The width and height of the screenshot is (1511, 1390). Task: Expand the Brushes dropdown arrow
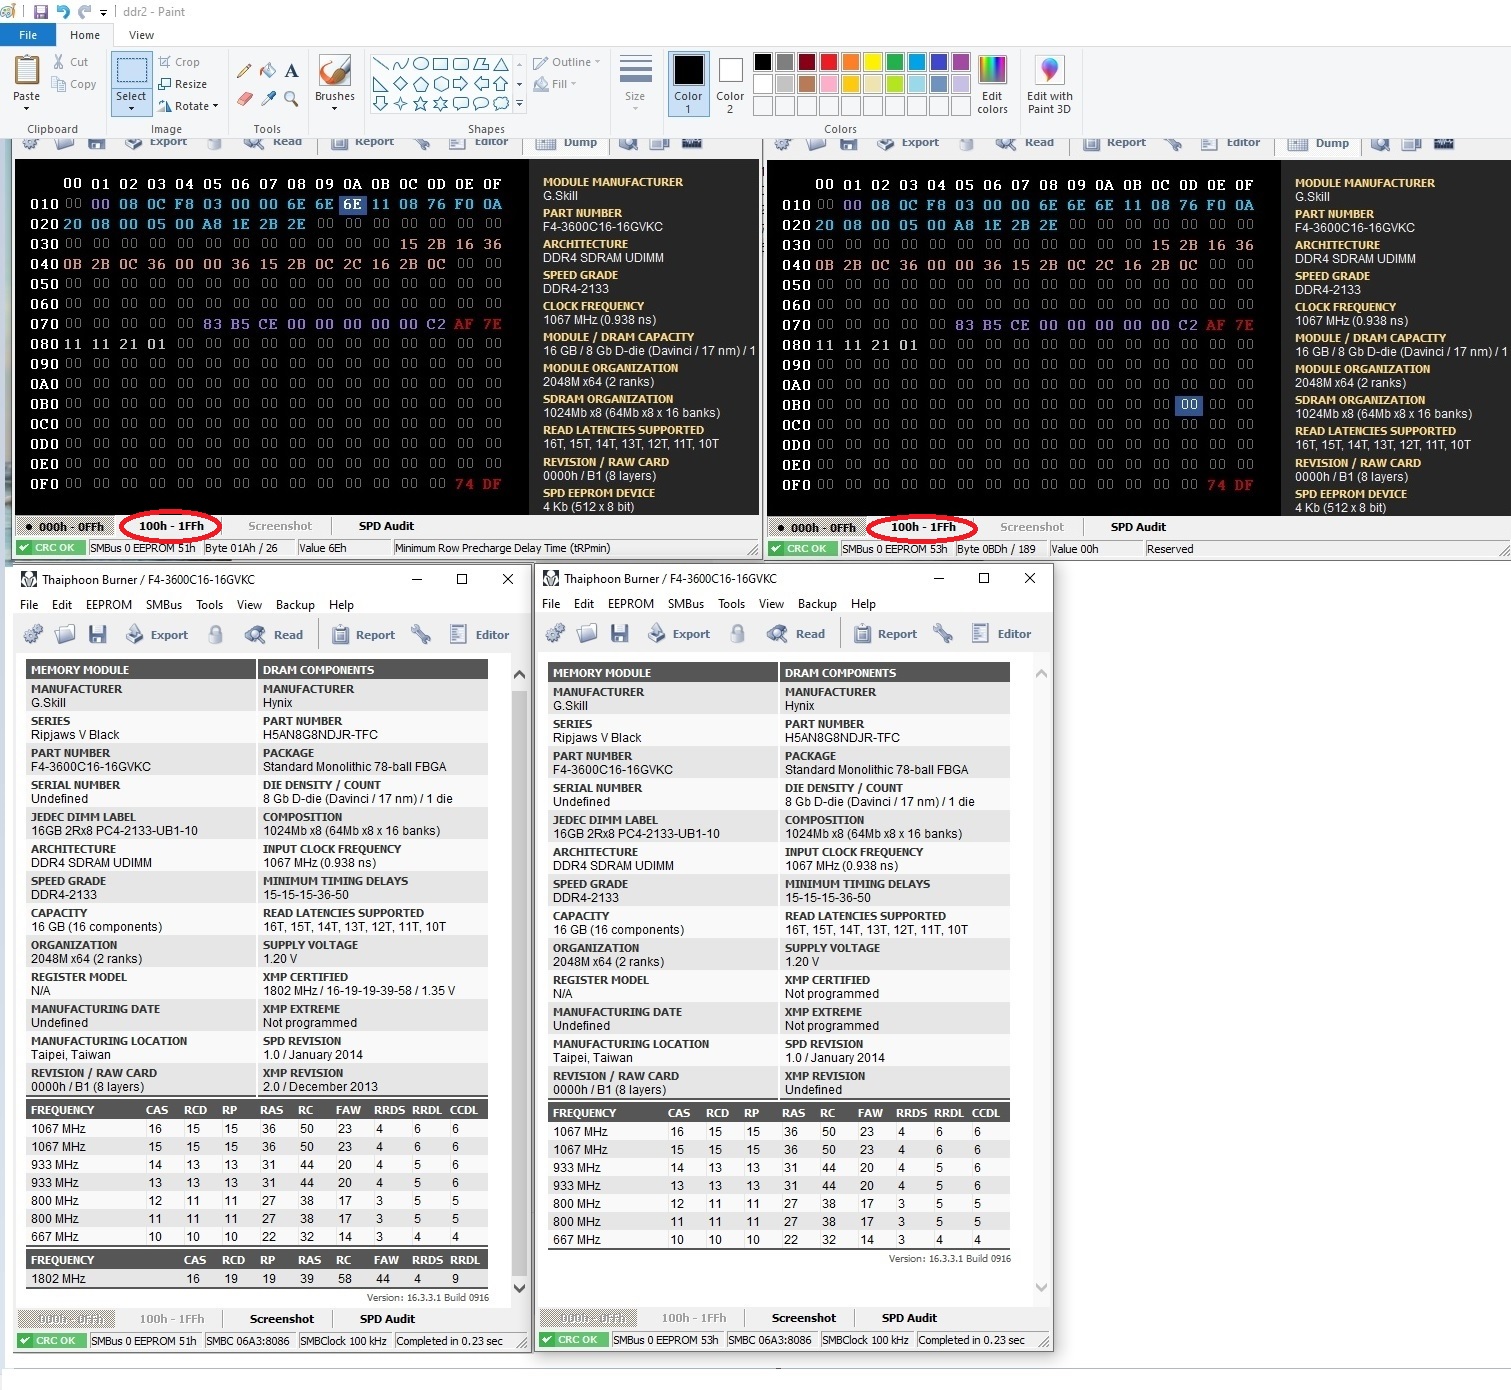pyautogui.click(x=334, y=109)
